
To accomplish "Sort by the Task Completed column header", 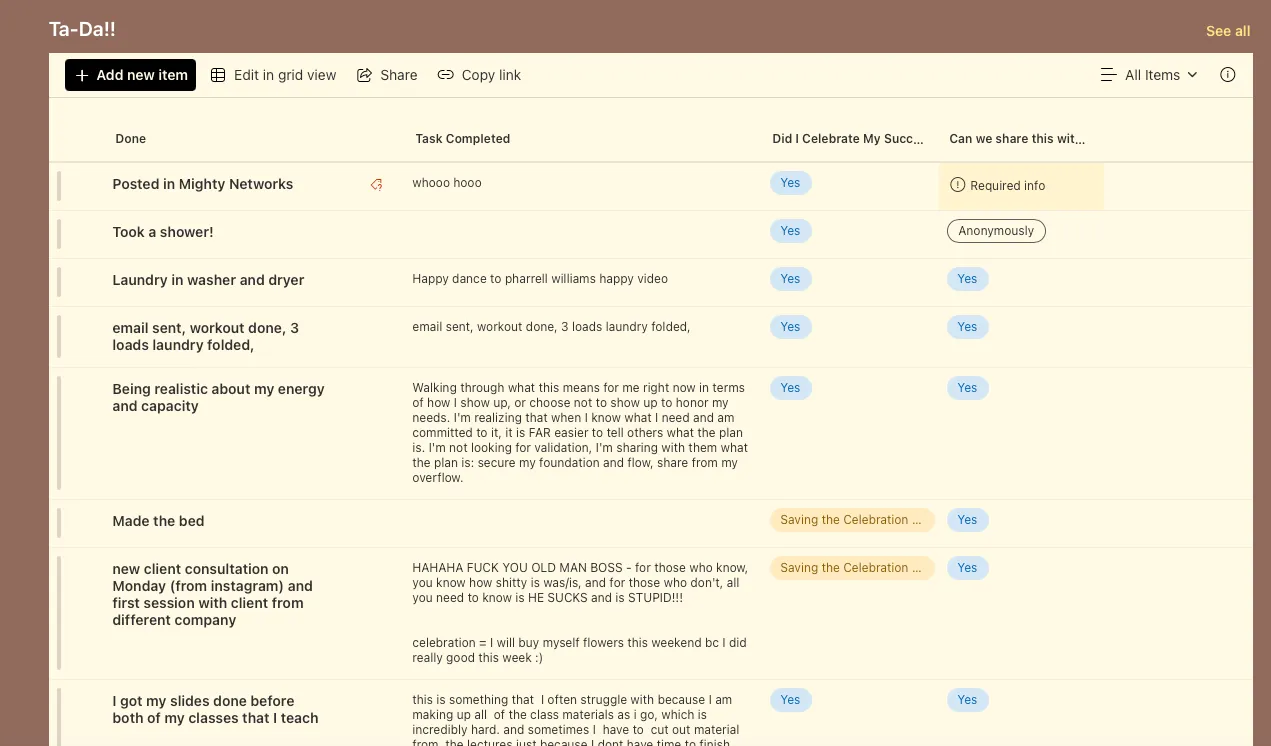I will (462, 139).
